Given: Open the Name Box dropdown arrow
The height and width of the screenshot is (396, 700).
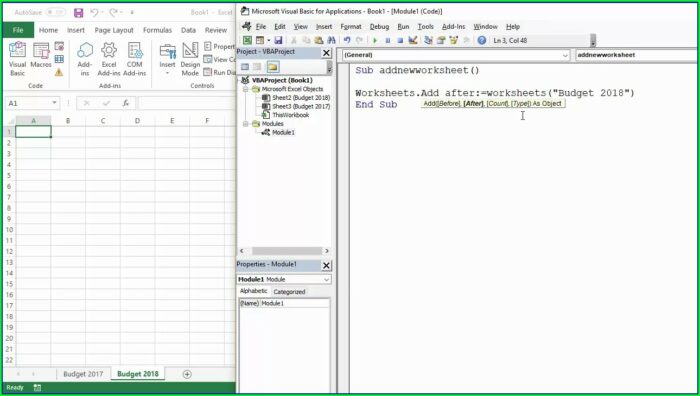Looking at the screenshot, I should pyautogui.click(x=54, y=103).
